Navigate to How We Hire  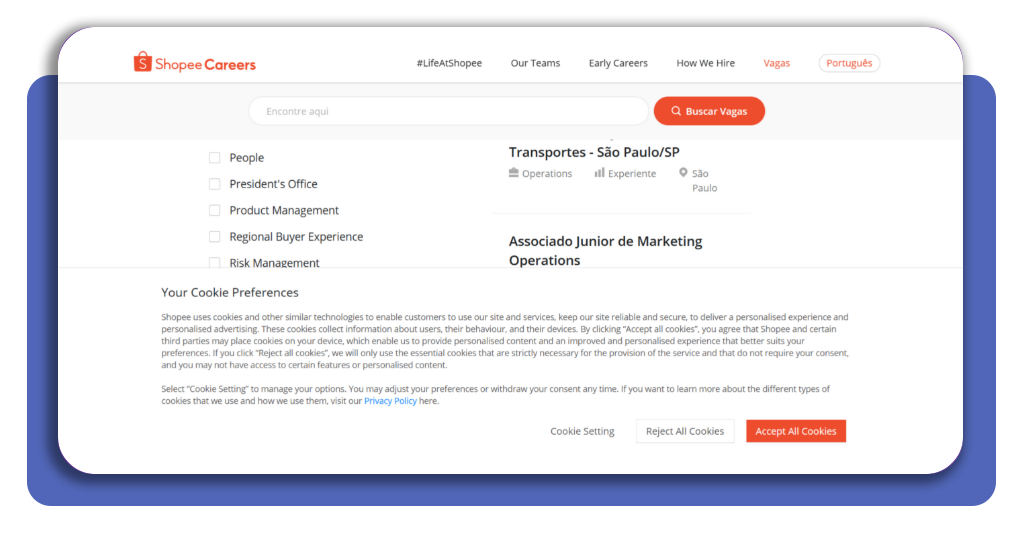[705, 63]
